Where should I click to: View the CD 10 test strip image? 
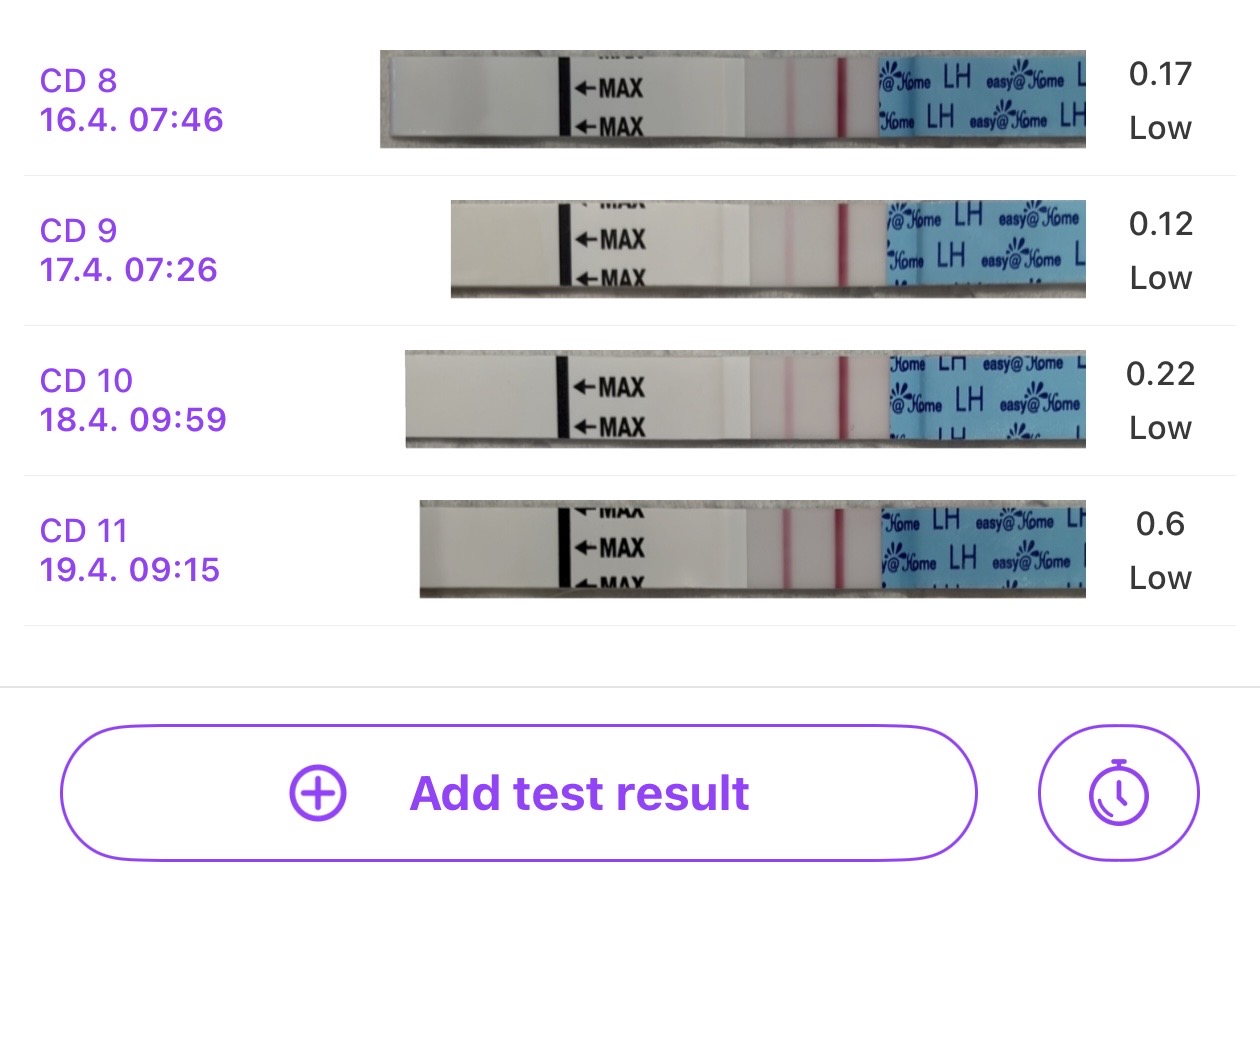click(x=745, y=399)
